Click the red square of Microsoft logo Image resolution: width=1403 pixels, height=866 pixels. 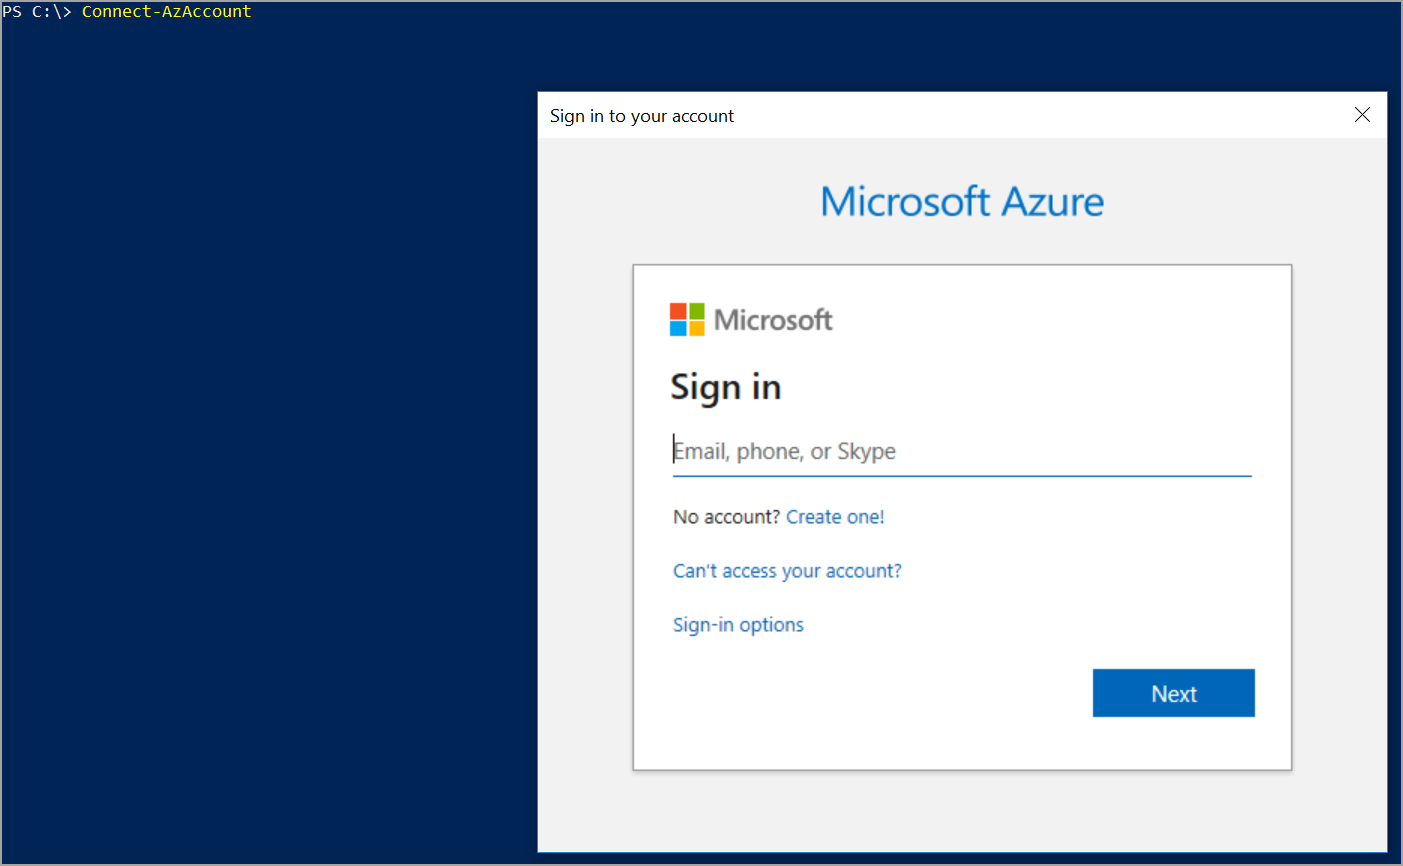[x=678, y=311]
